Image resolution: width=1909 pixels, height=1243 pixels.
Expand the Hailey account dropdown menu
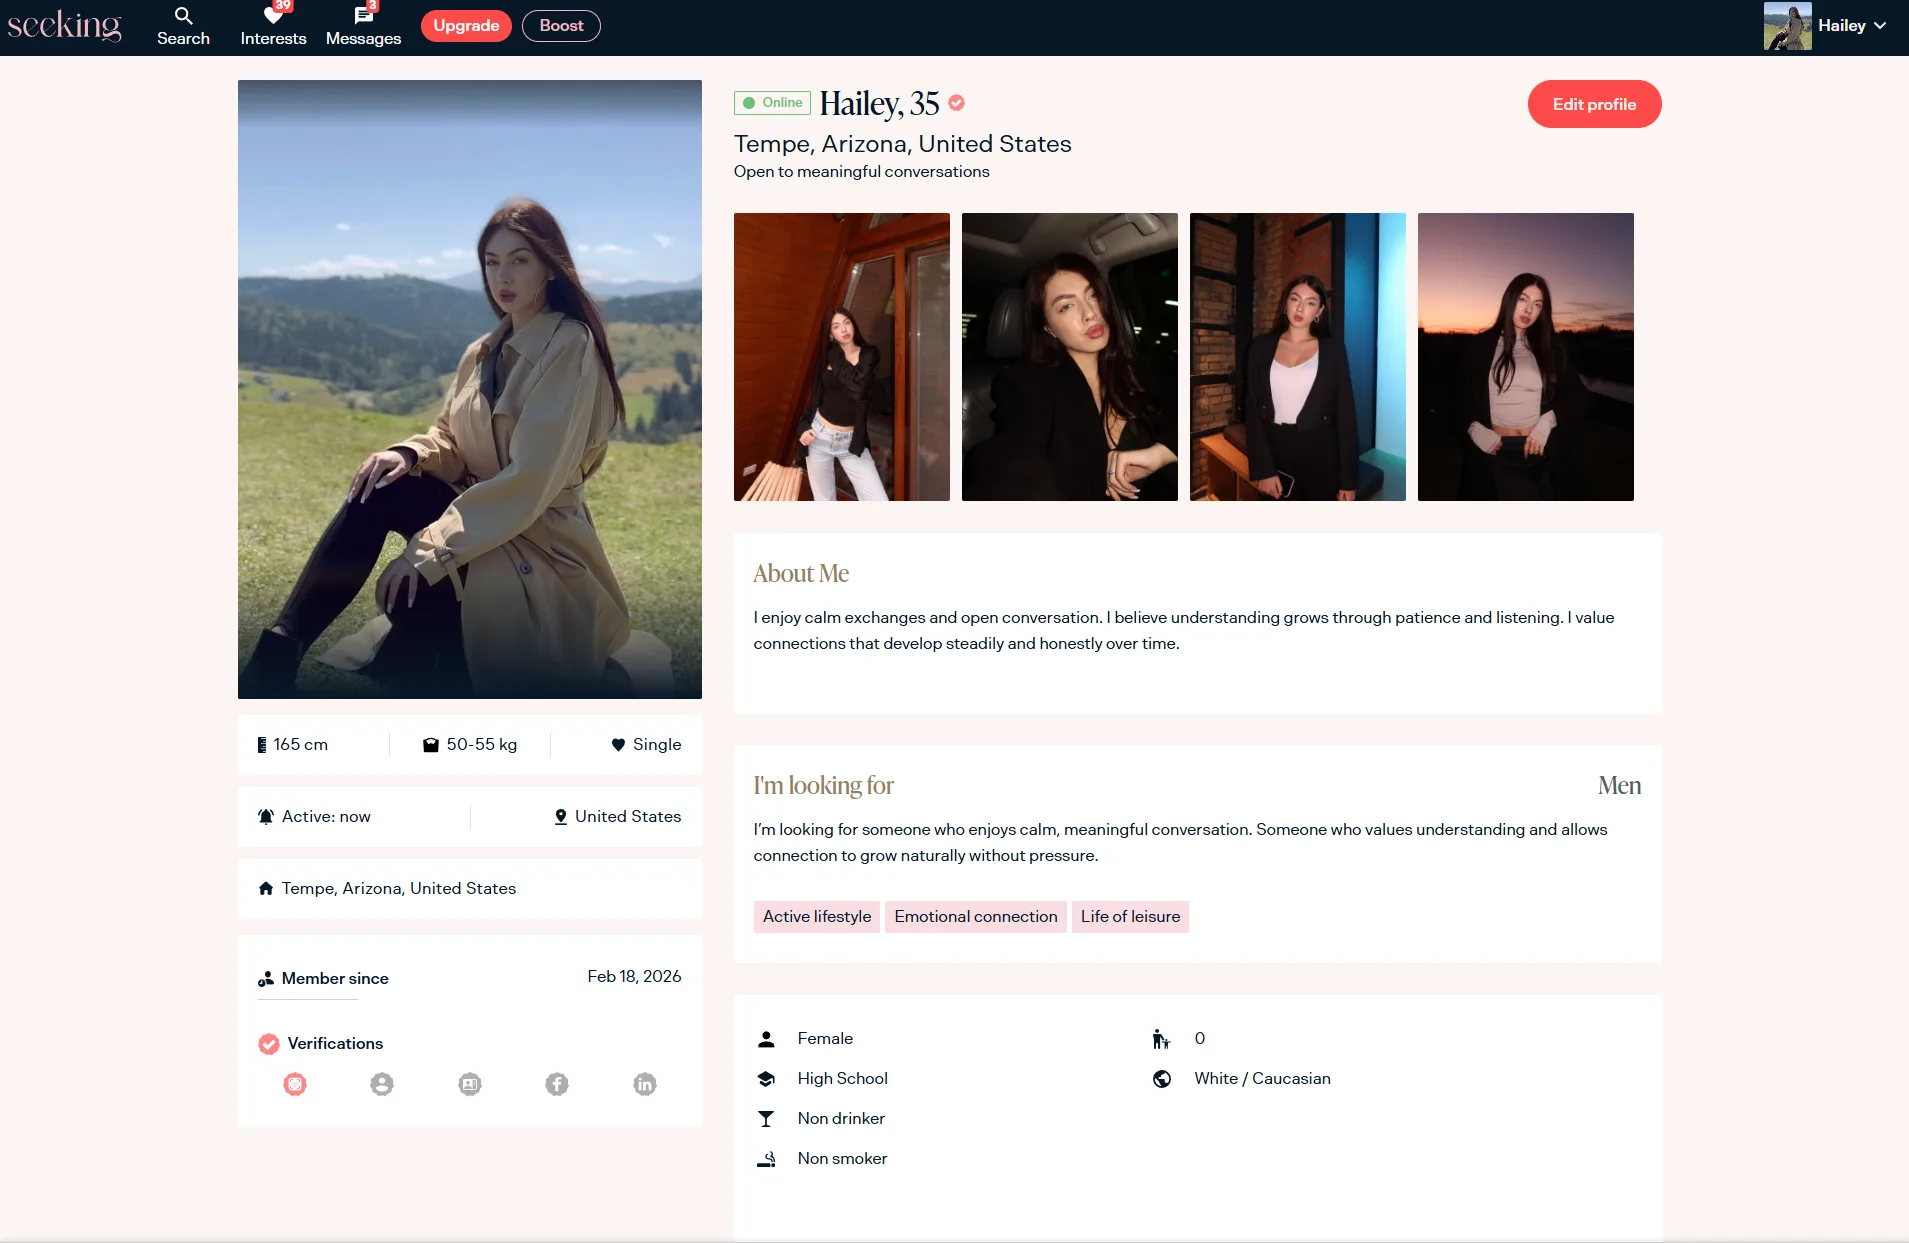point(1850,26)
